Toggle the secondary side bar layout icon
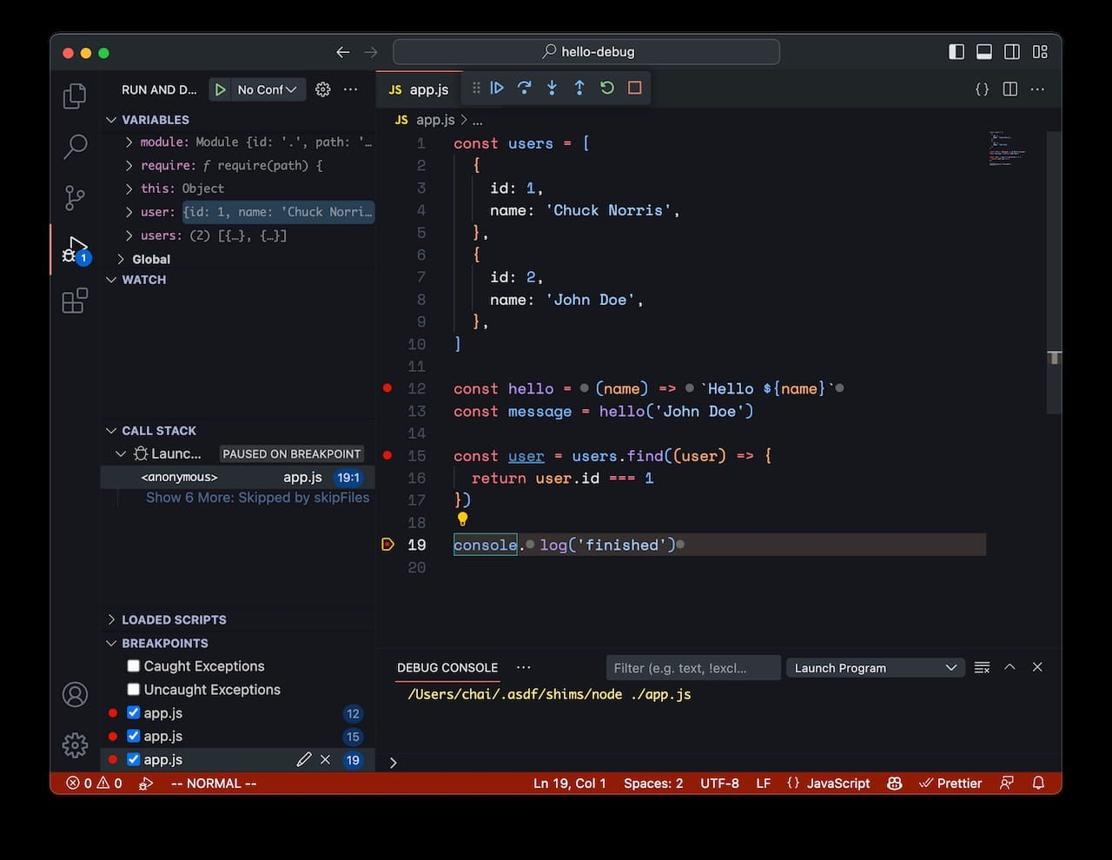Image resolution: width=1112 pixels, height=860 pixels. coord(1012,52)
